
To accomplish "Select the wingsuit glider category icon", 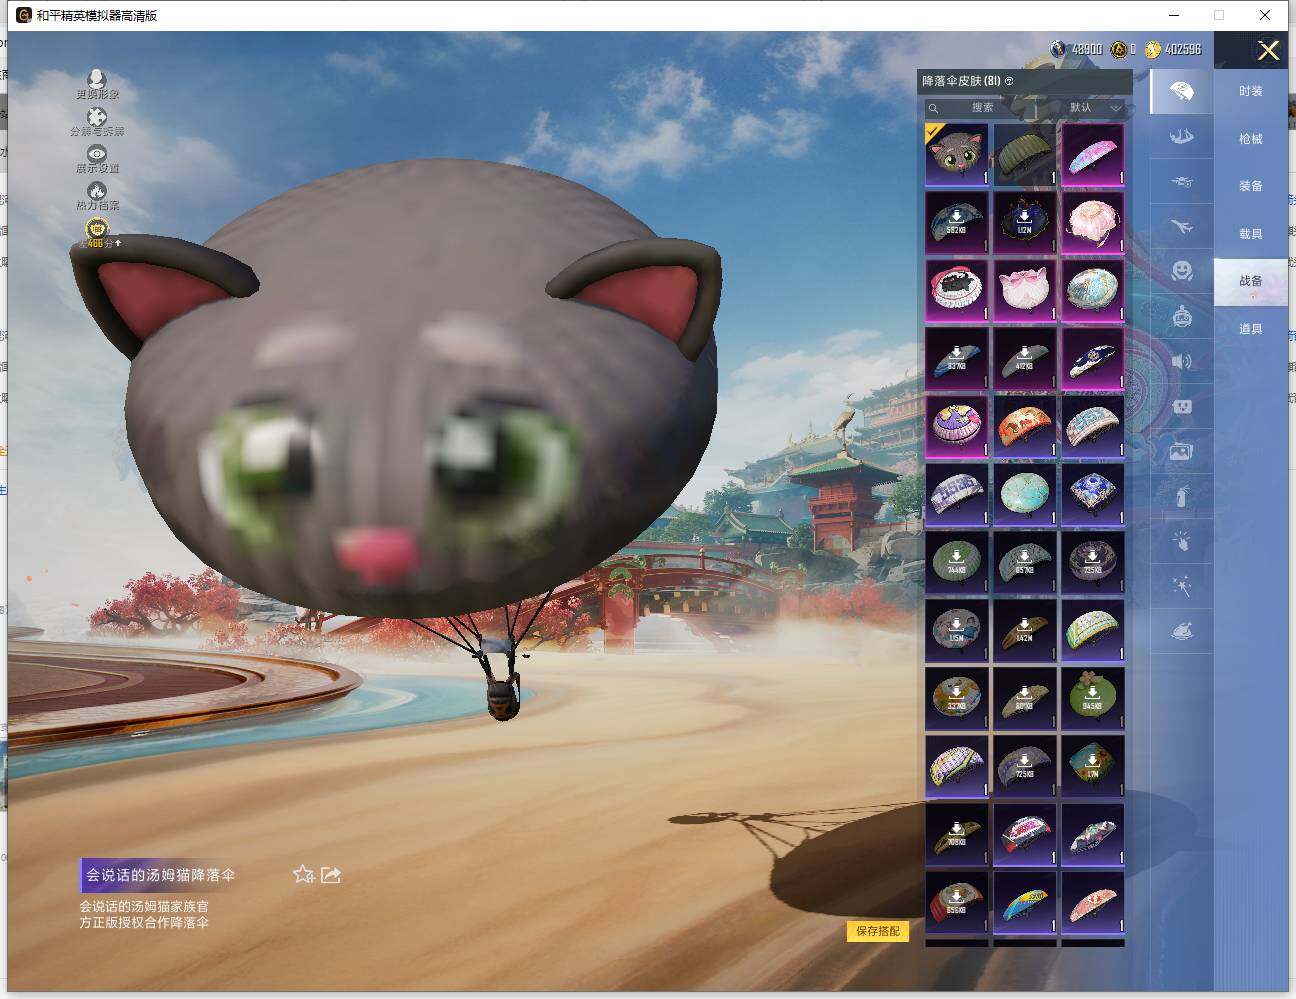I will (1181, 137).
